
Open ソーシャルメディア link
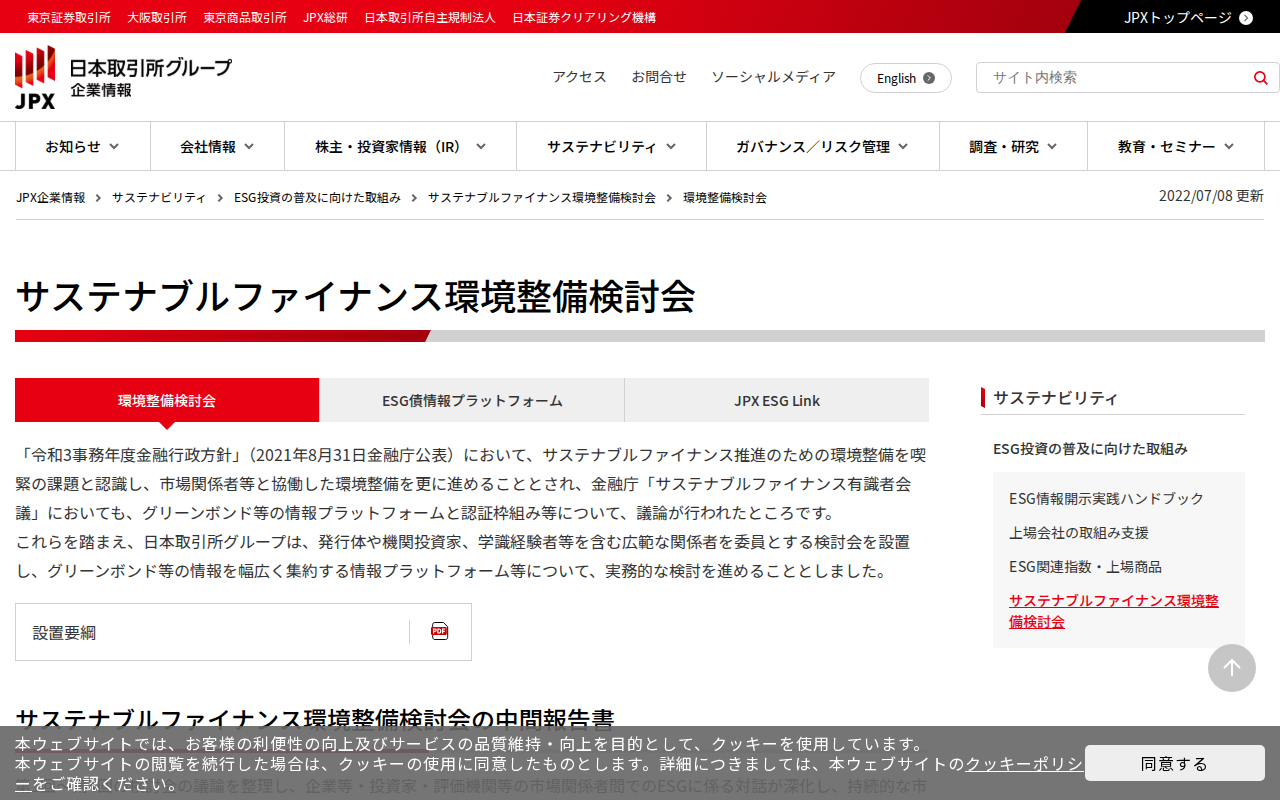773,77
